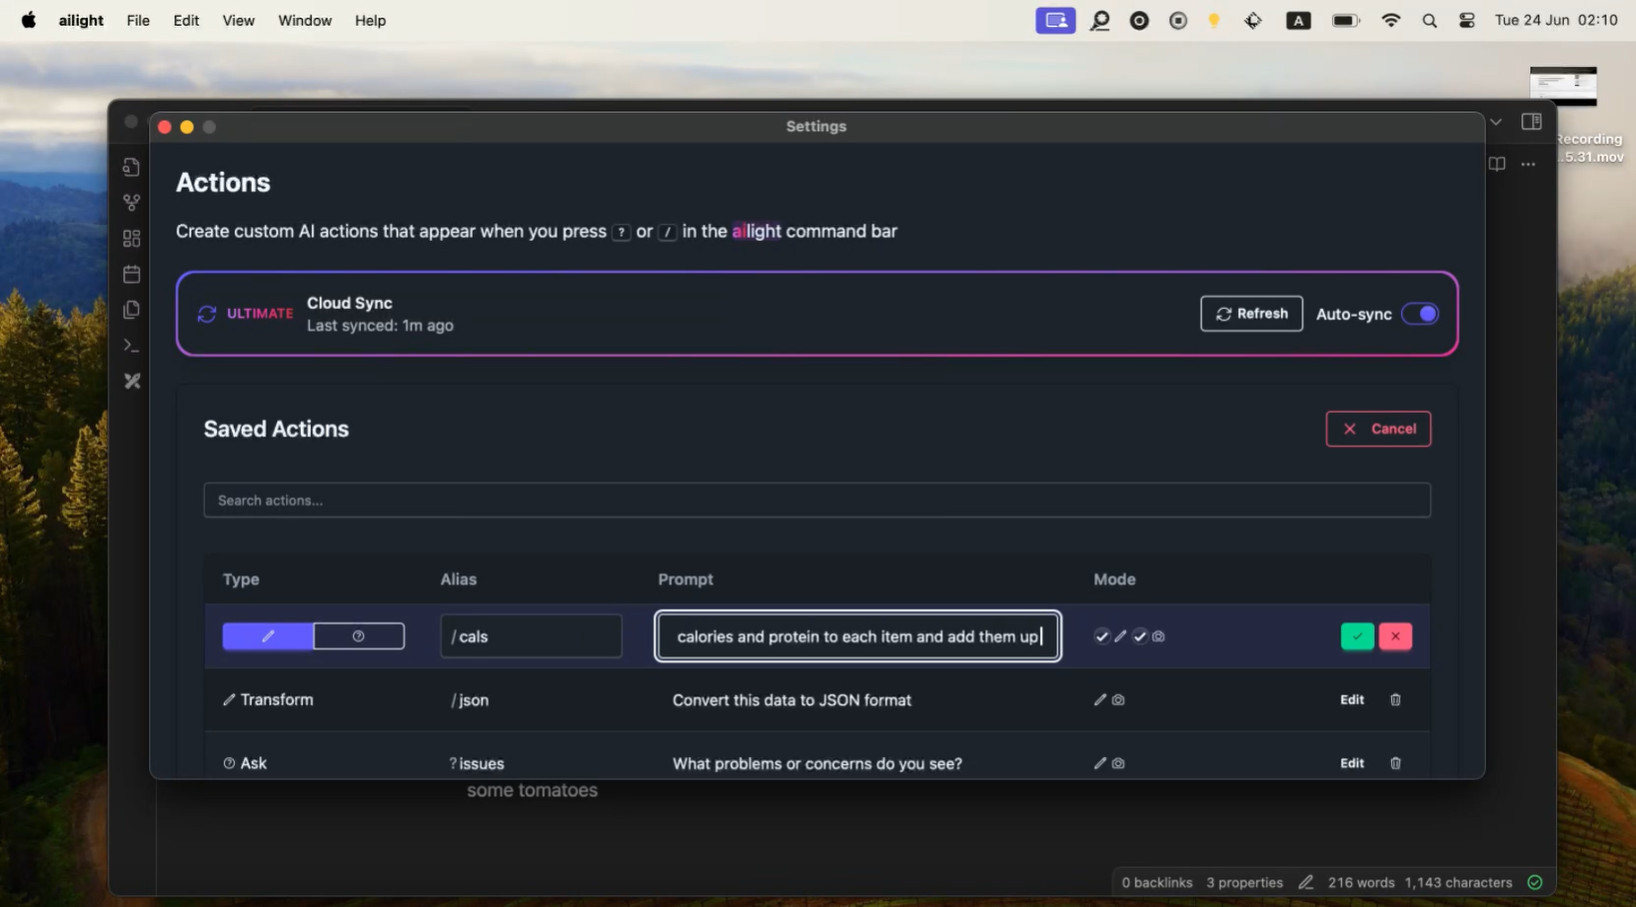Click the pencil mode icon in the /json row
The width and height of the screenshot is (1636, 907).
point(1100,700)
